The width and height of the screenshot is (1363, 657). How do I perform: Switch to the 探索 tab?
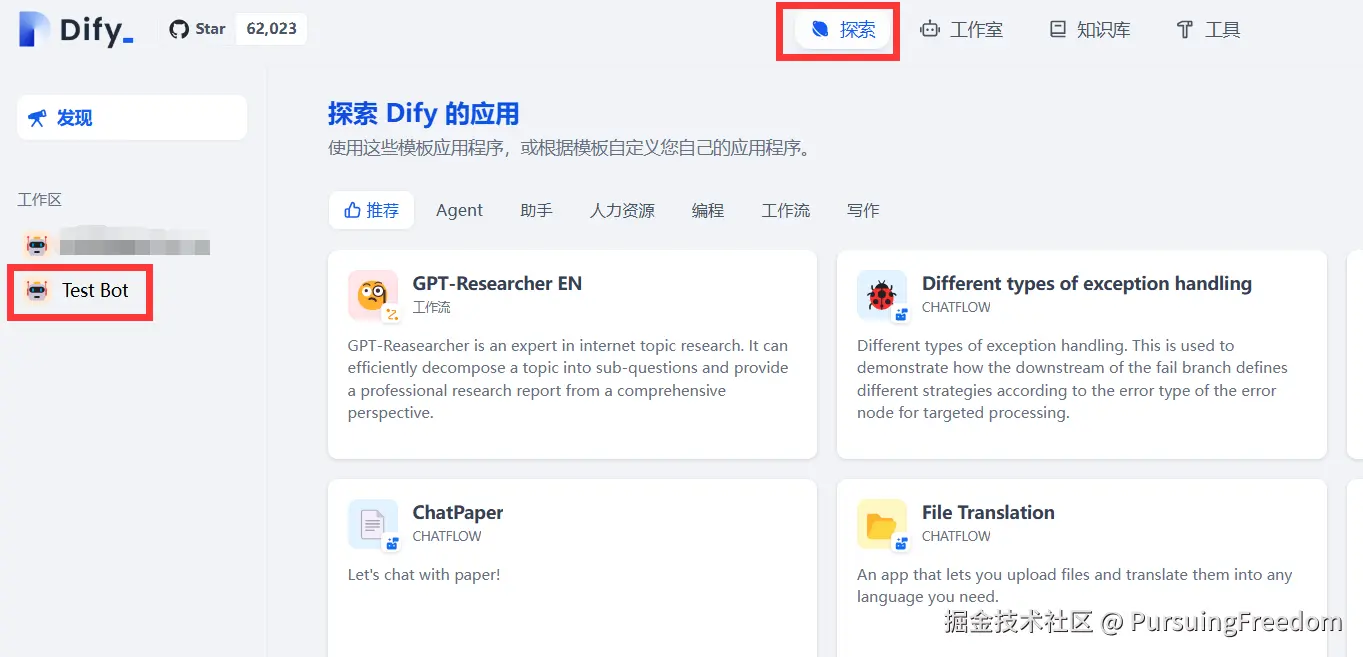(x=843, y=30)
